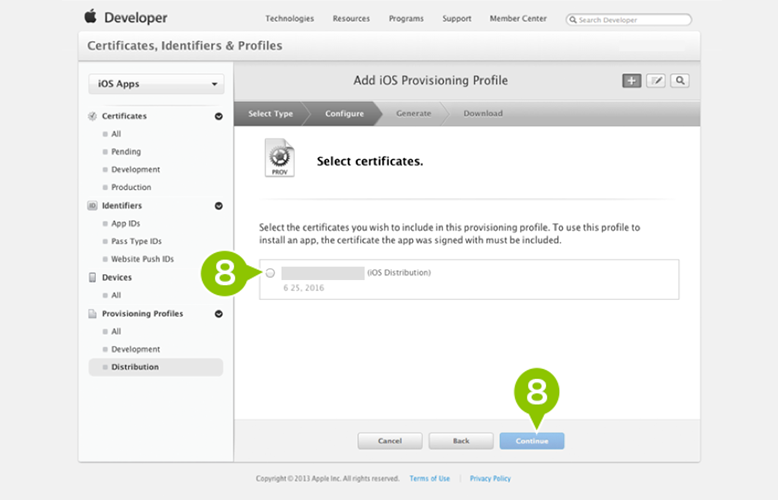Open the Resources menu

pyautogui.click(x=351, y=18)
